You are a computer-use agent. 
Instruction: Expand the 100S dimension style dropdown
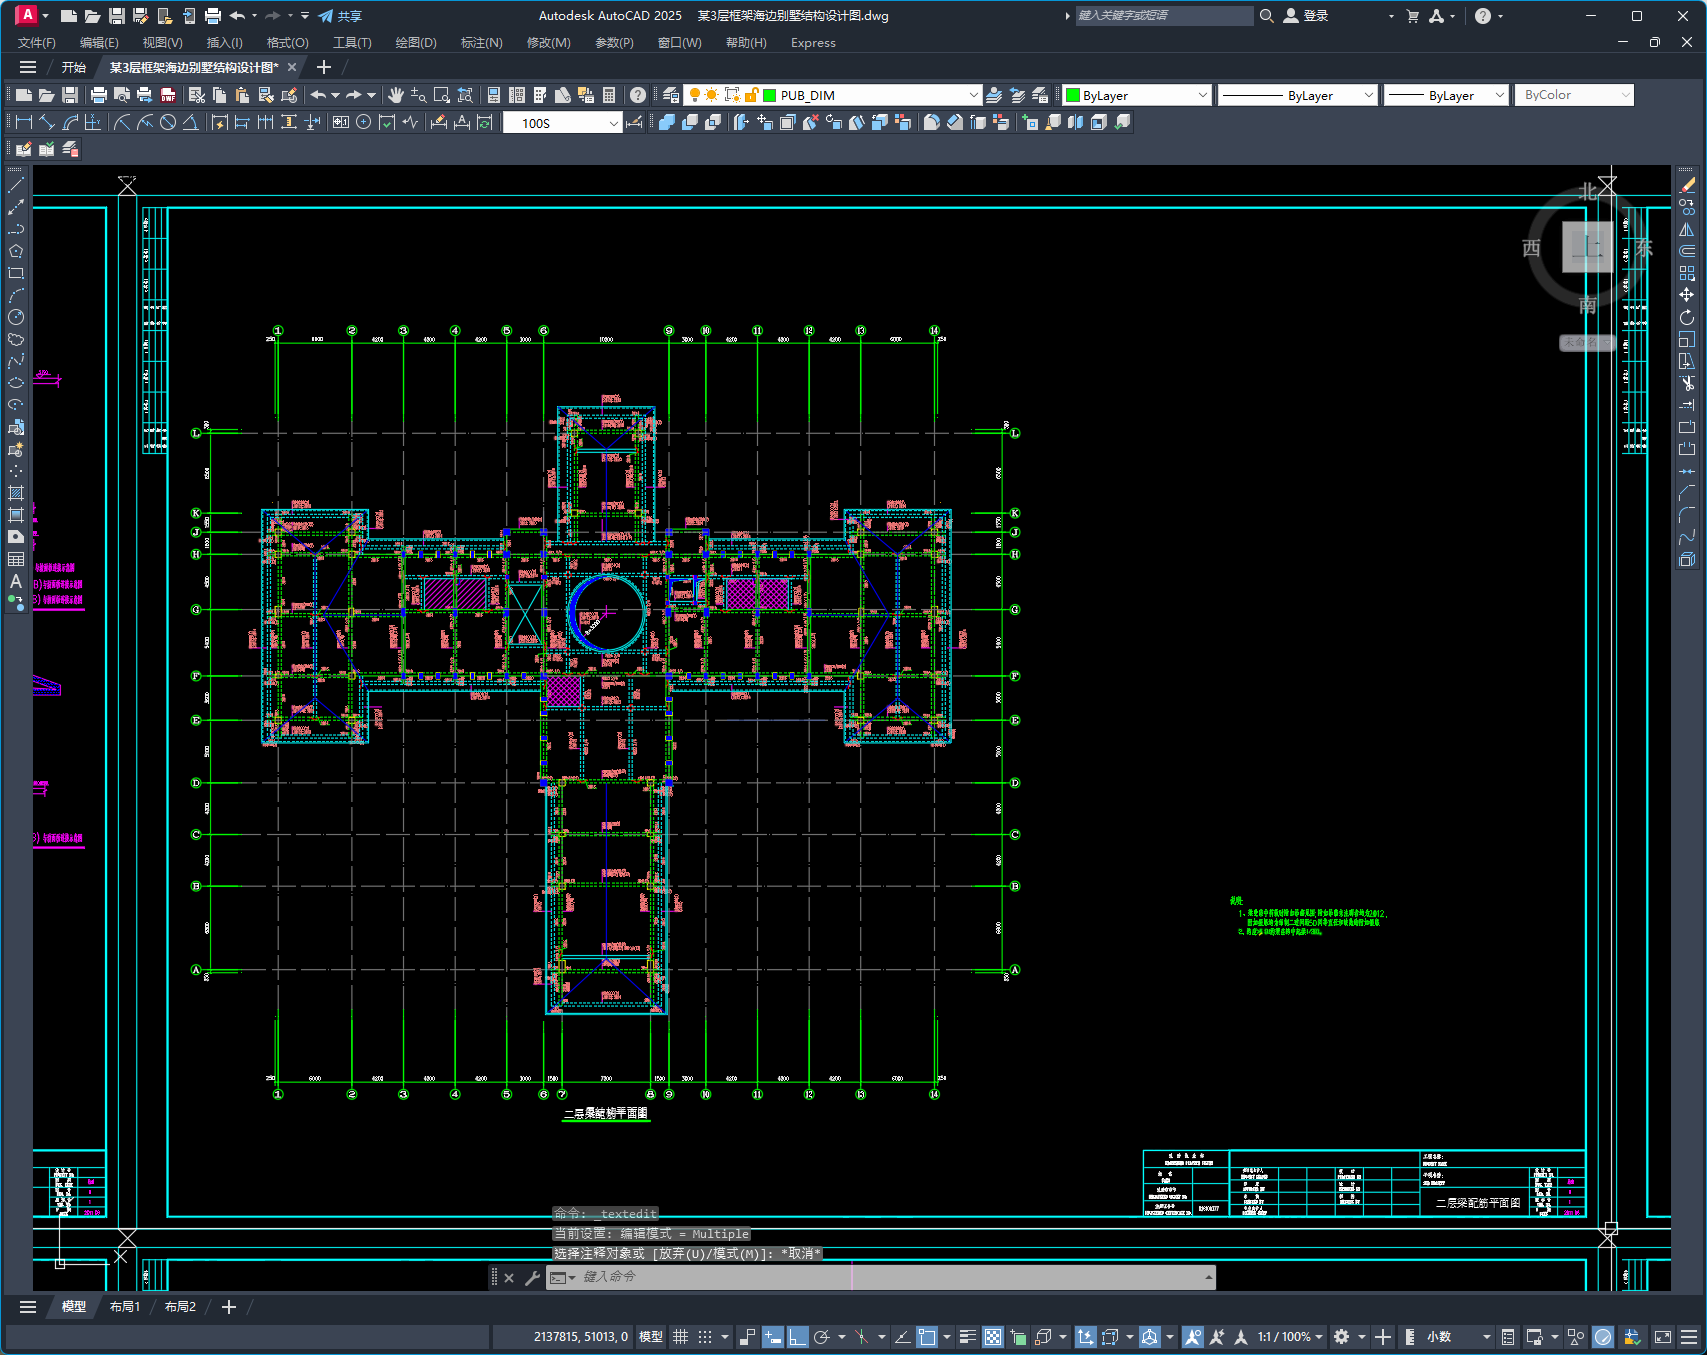613,123
